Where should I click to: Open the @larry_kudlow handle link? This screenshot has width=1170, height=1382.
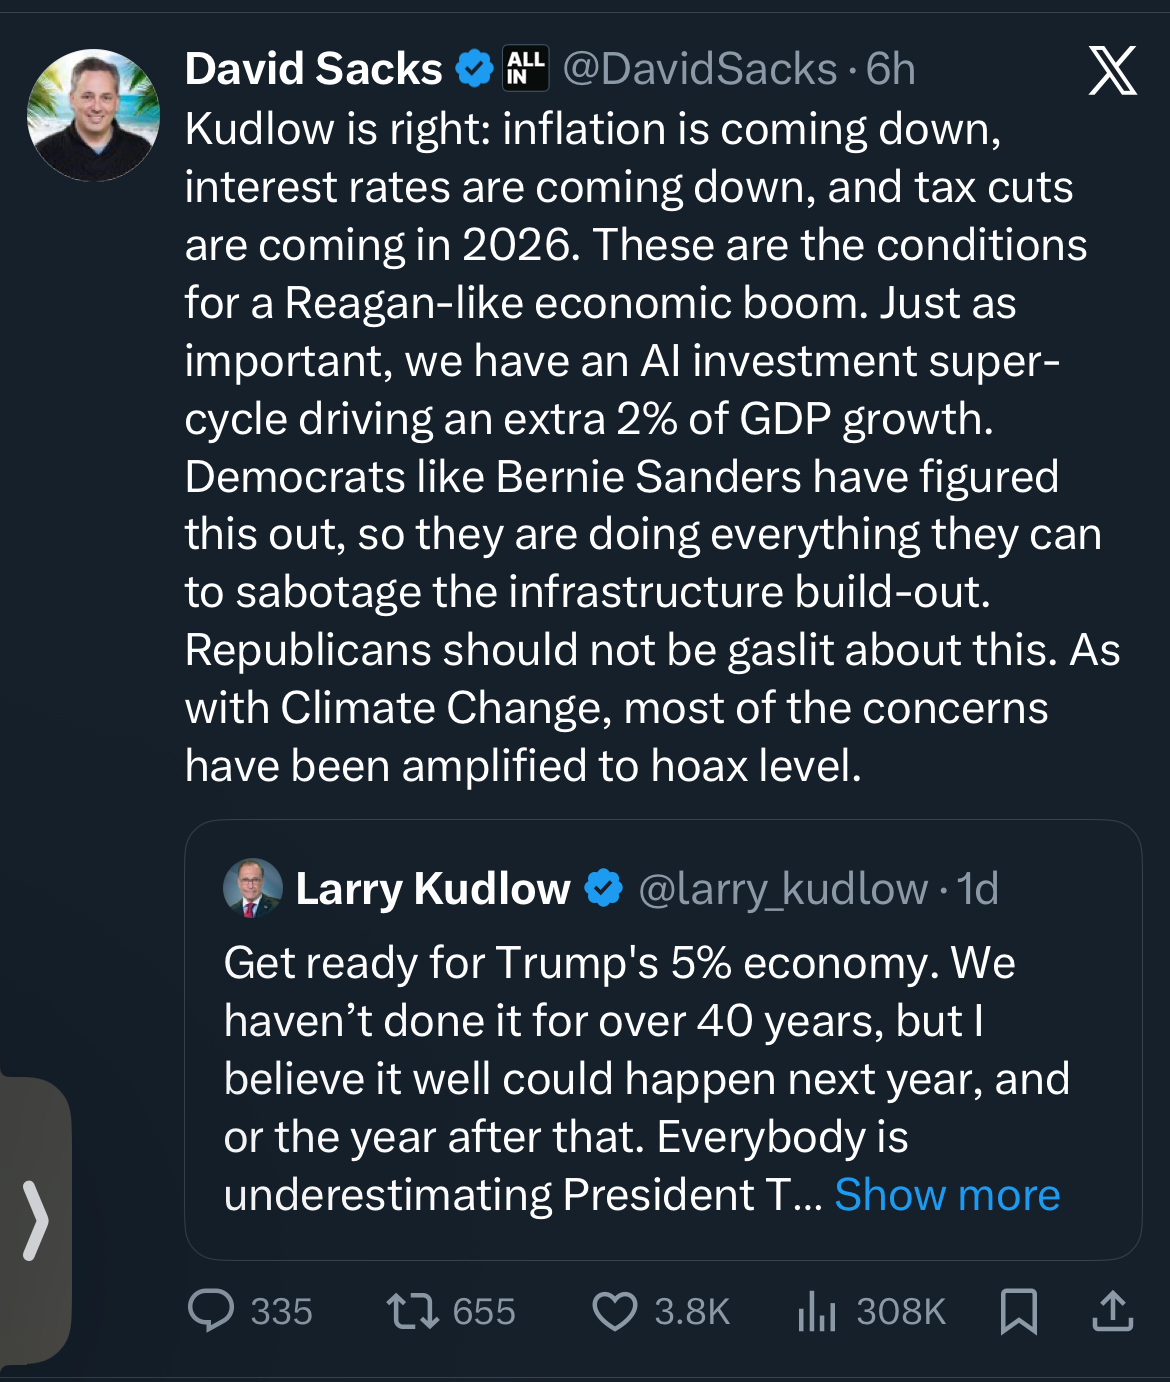782,888
